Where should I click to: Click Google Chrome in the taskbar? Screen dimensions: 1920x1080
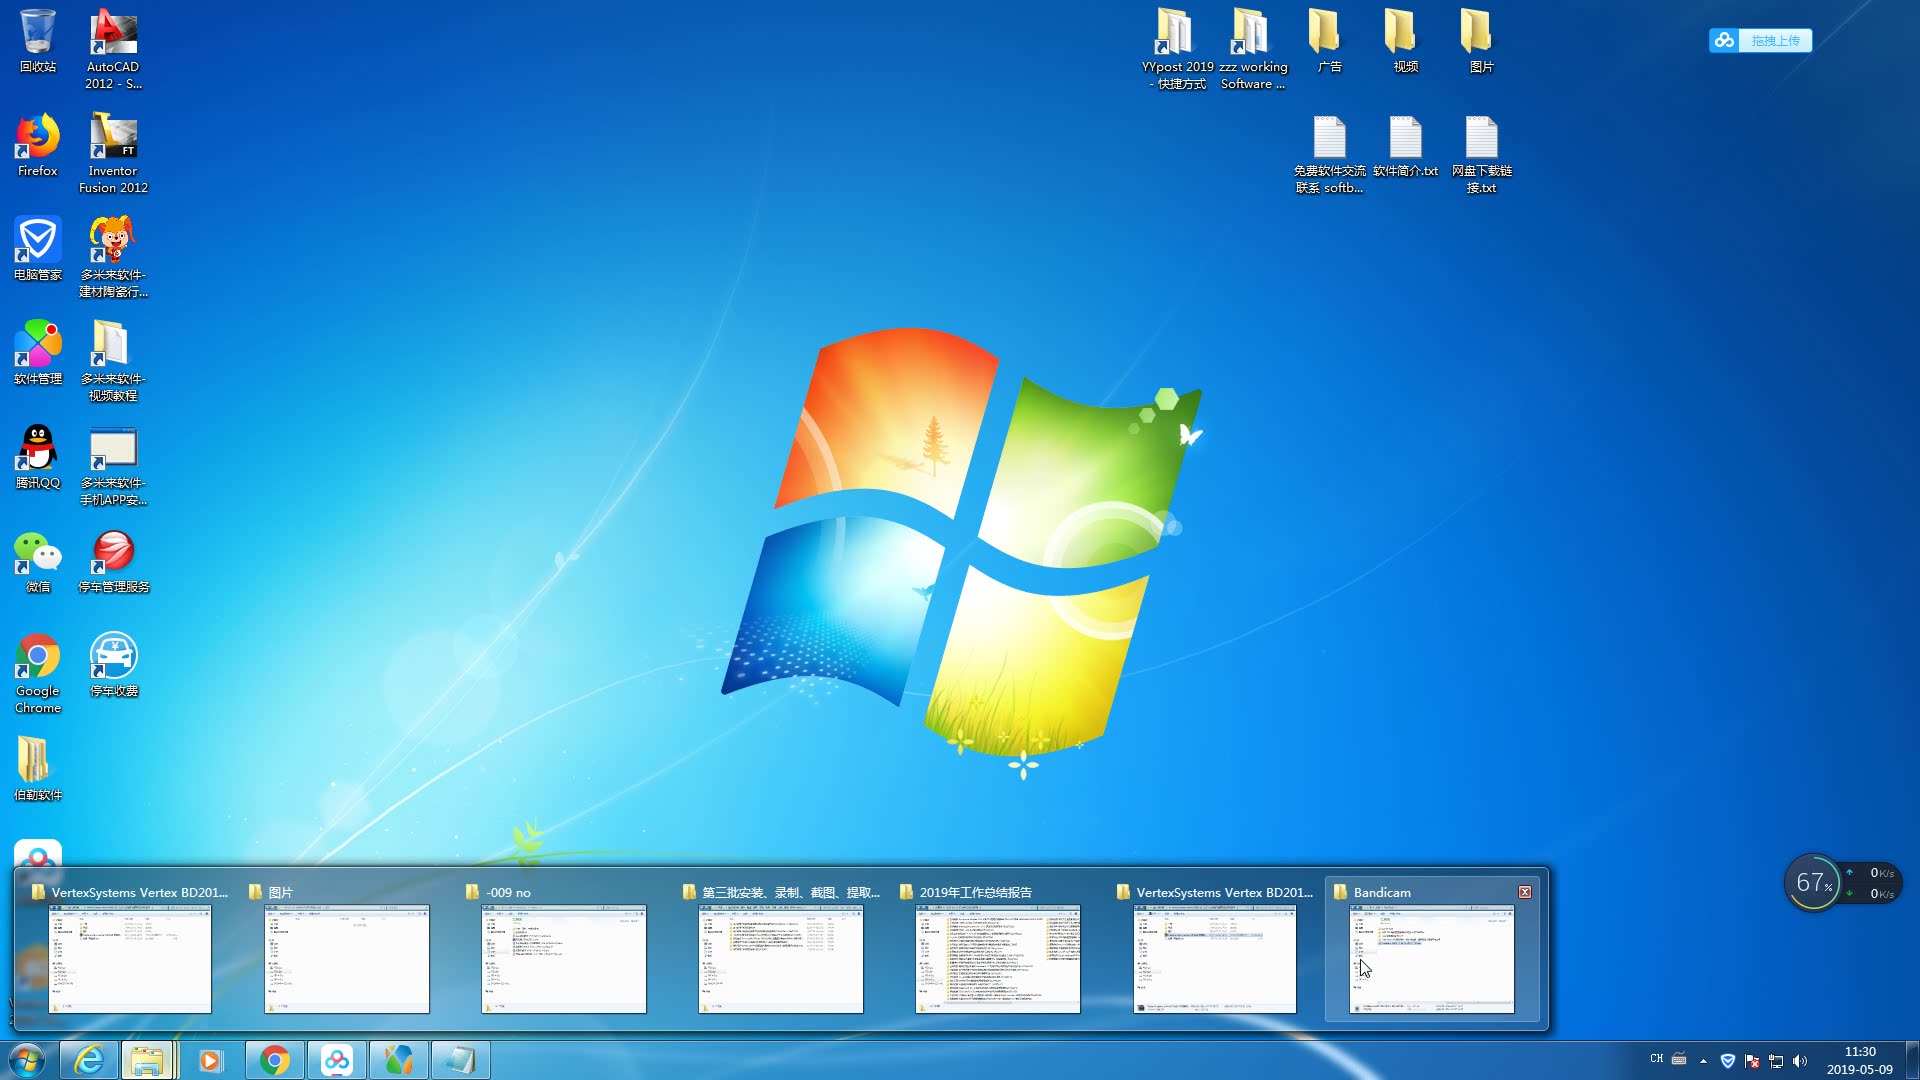(x=275, y=1060)
